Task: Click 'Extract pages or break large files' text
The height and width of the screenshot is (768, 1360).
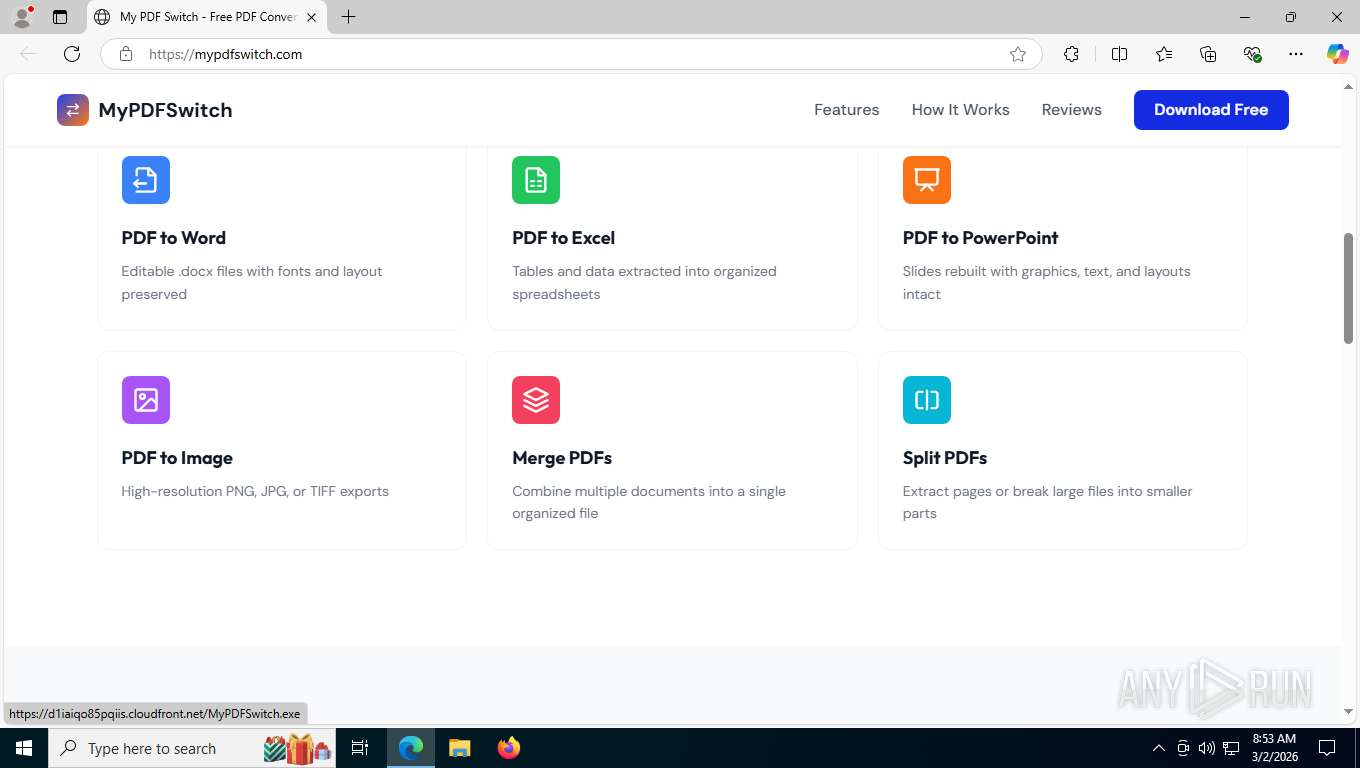Action: point(1048,502)
